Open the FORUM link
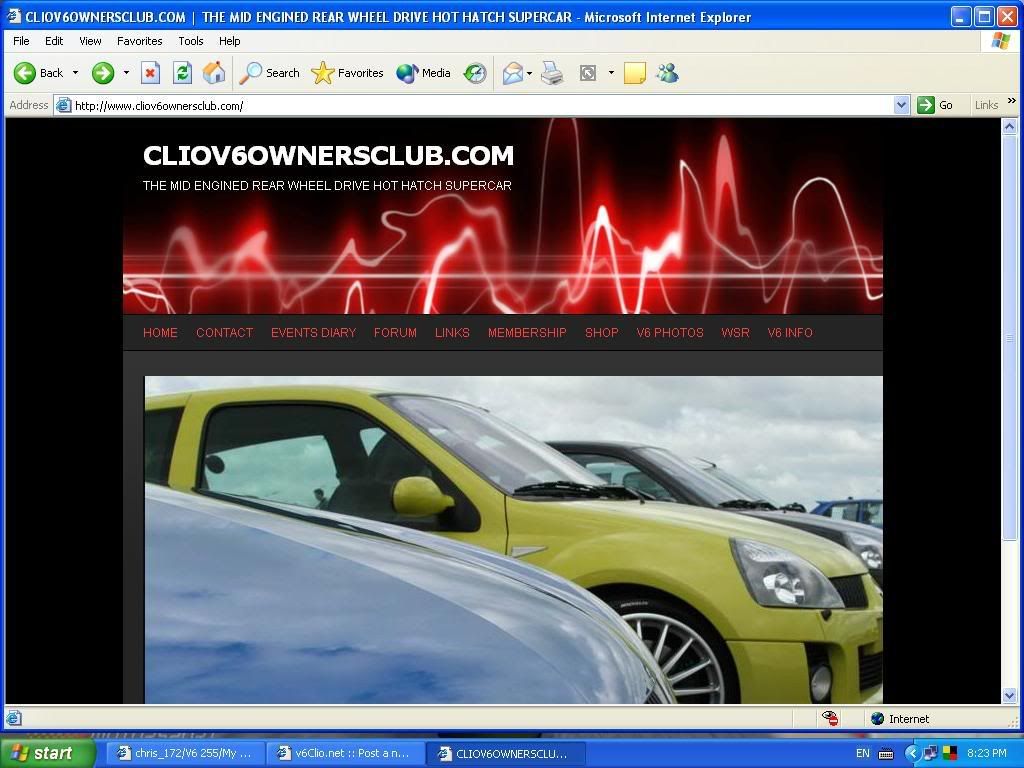Viewport: 1024px width, 768px height. [395, 332]
